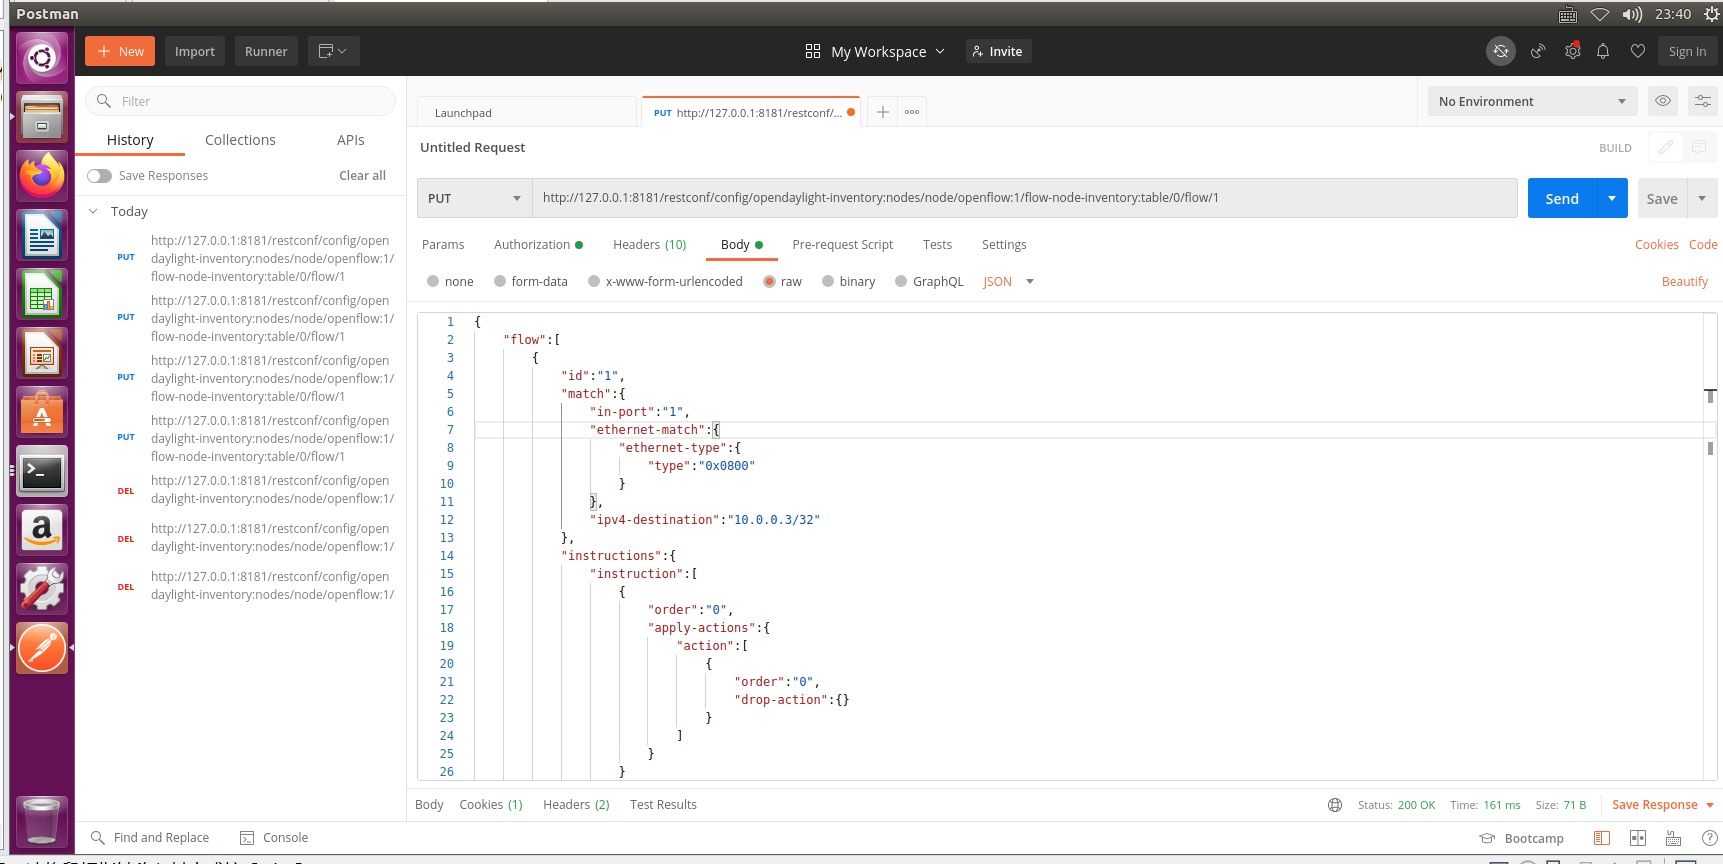
Task: Open the Postman Console
Action: tap(274, 838)
